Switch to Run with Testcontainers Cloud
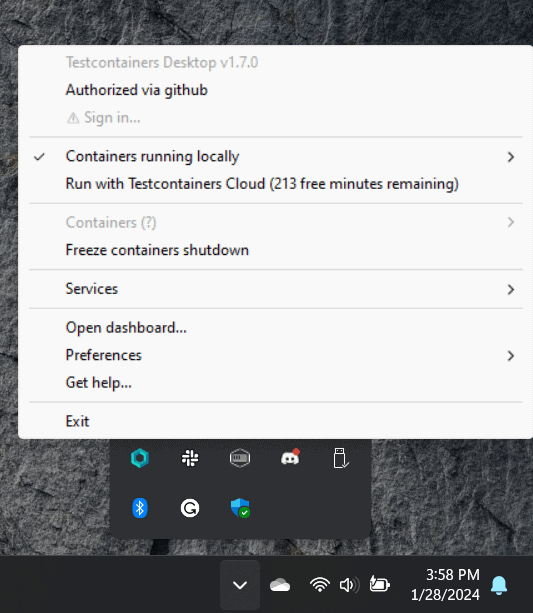533x613 pixels. point(276,184)
